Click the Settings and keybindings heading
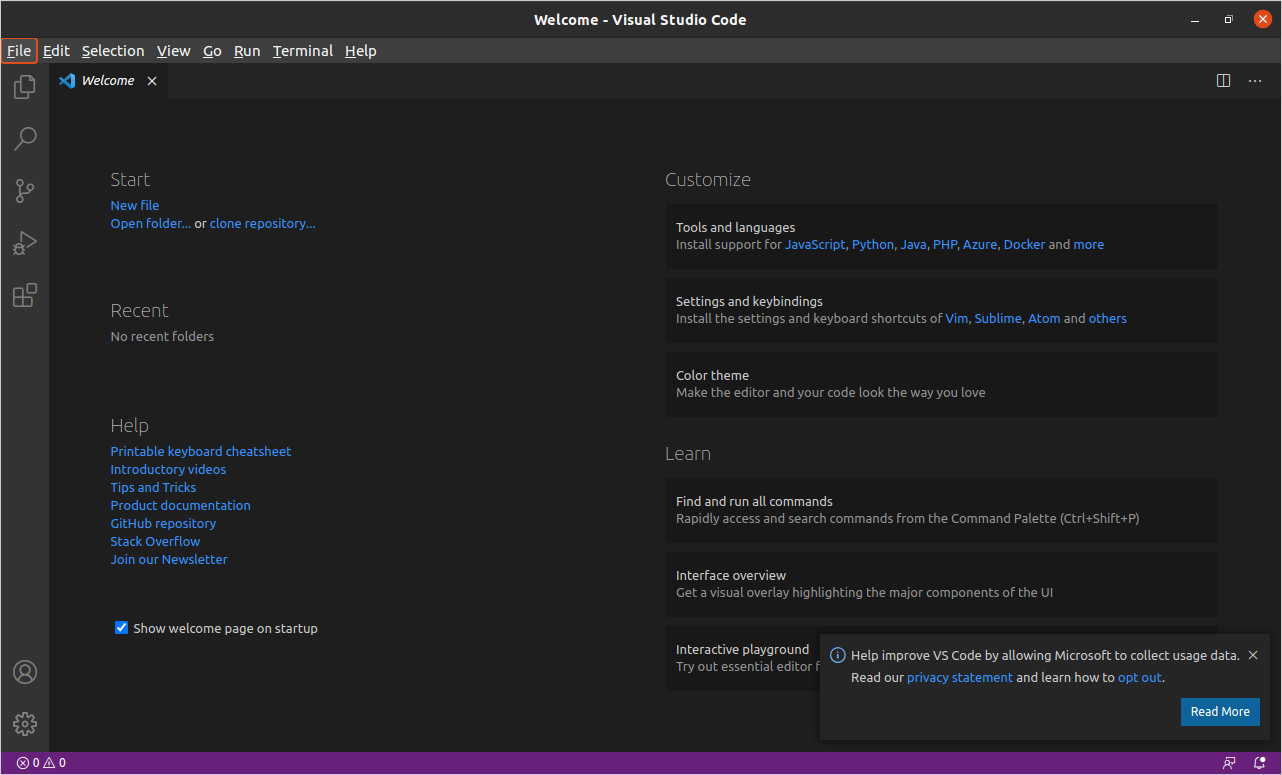 point(750,302)
